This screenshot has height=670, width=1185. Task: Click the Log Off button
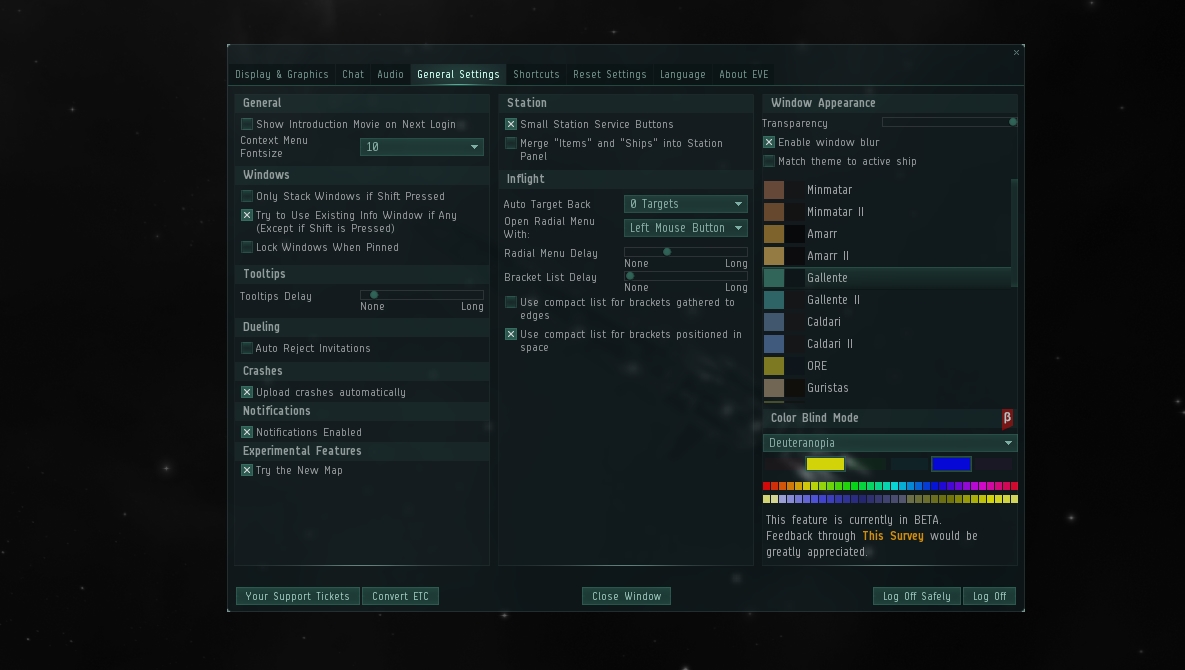tap(989, 596)
